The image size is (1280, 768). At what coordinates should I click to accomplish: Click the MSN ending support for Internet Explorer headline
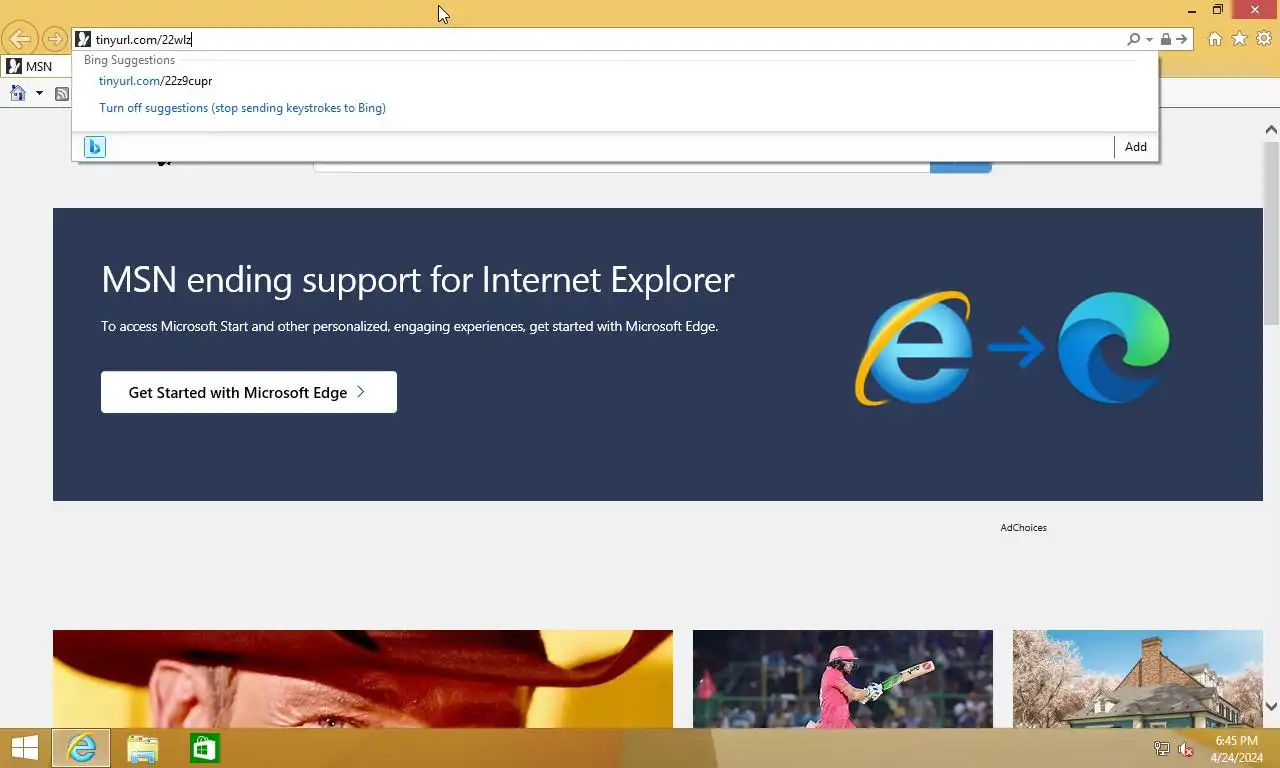coord(418,279)
